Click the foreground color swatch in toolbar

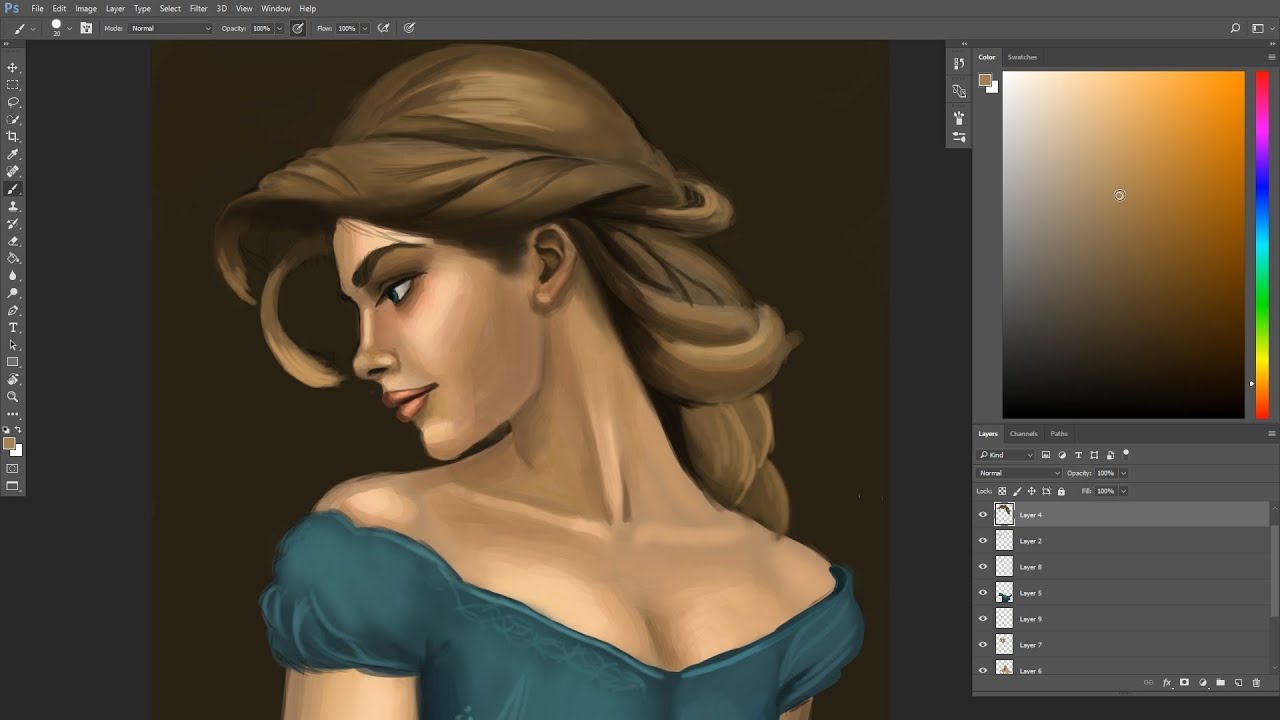pyautogui.click(x=9, y=443)
